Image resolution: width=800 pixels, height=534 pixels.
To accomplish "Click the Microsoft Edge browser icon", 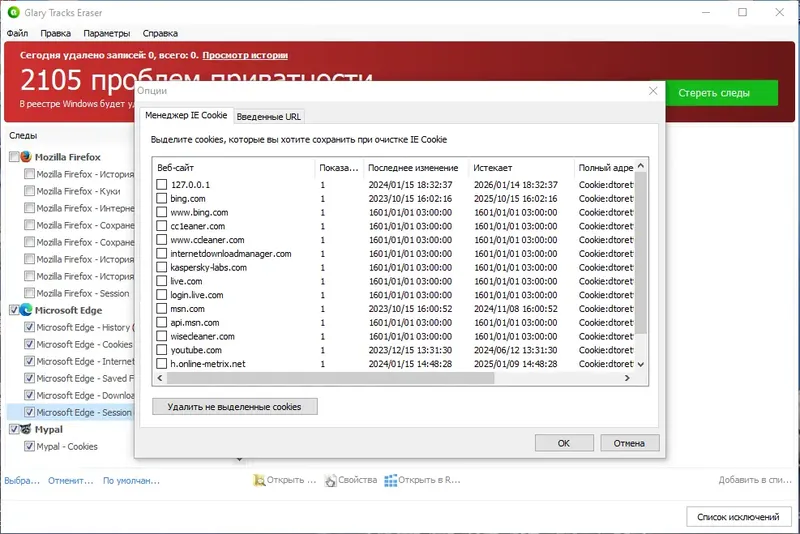I will click(x=26, y=310).
